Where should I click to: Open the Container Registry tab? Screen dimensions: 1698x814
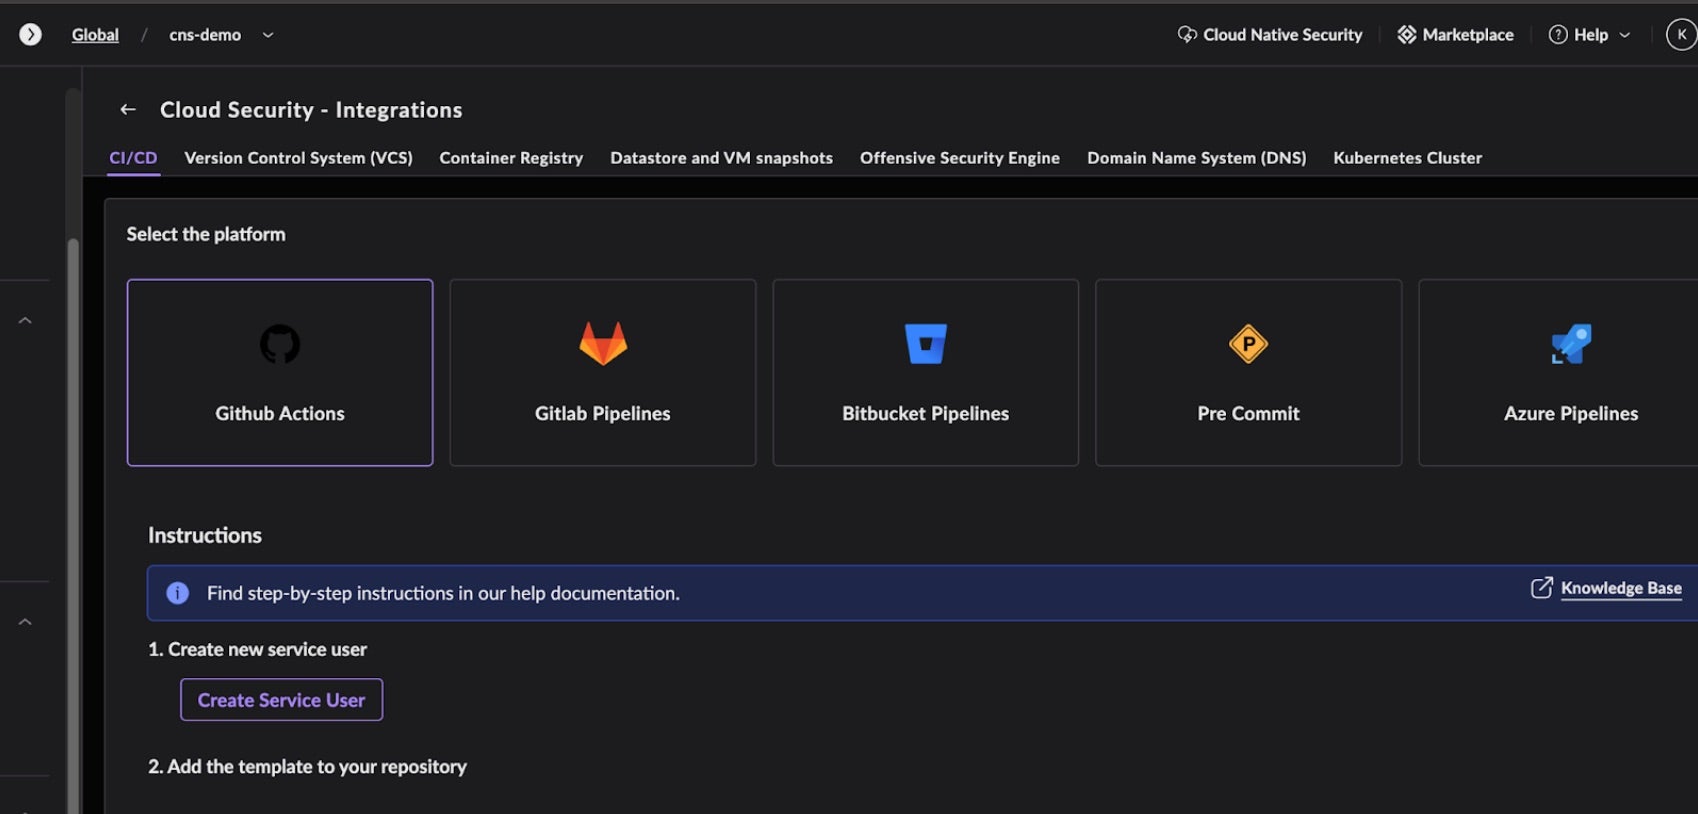511,158
